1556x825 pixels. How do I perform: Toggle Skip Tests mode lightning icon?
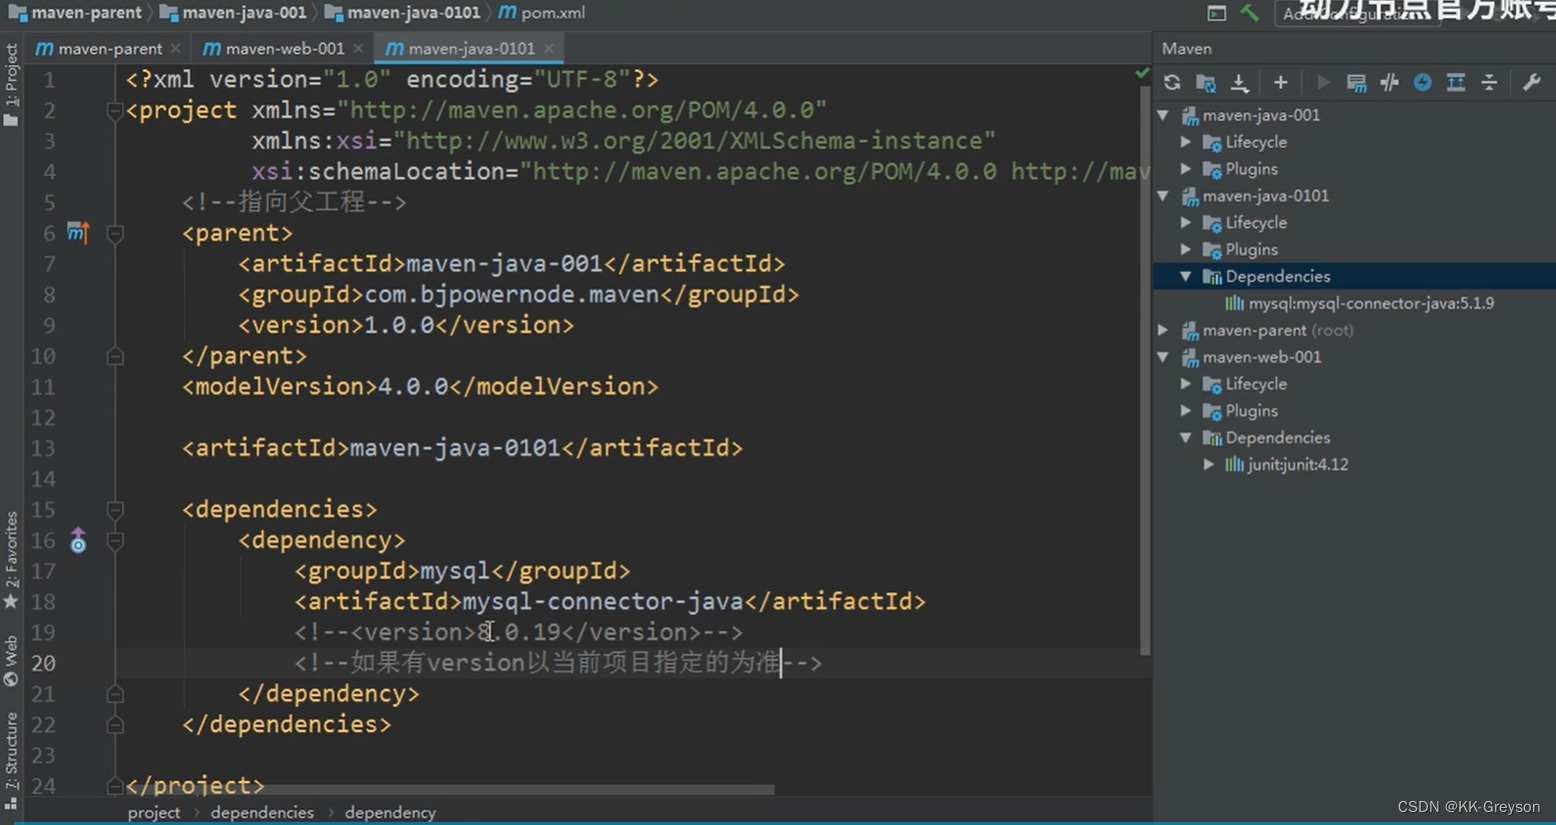pyautogui.click(x=1422, y=83)
